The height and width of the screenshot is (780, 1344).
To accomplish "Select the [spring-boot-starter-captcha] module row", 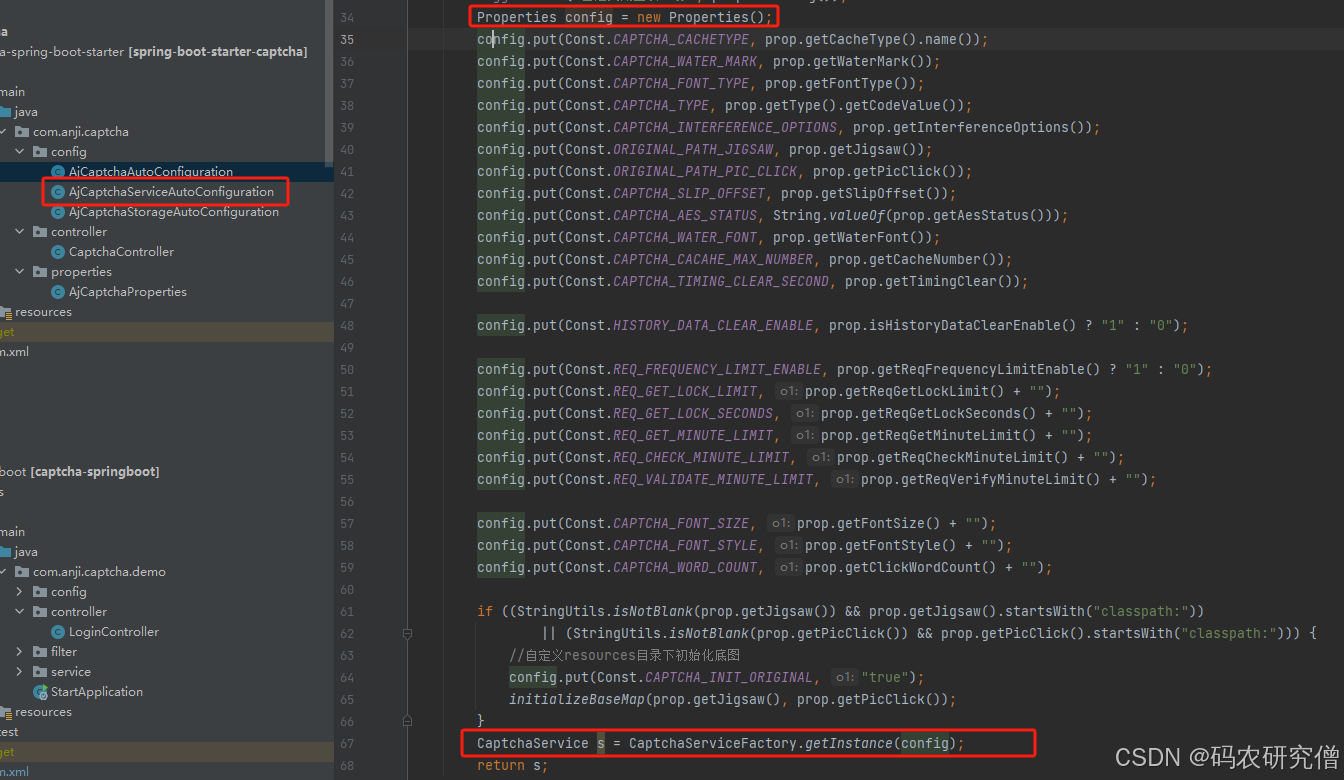I will (166, 52).
